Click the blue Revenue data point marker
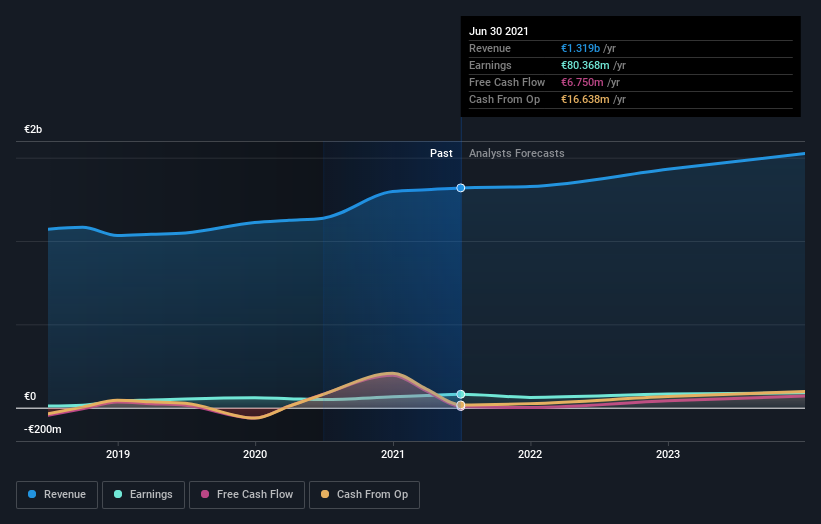The image size is (821, 524). [x=461, y=188]
